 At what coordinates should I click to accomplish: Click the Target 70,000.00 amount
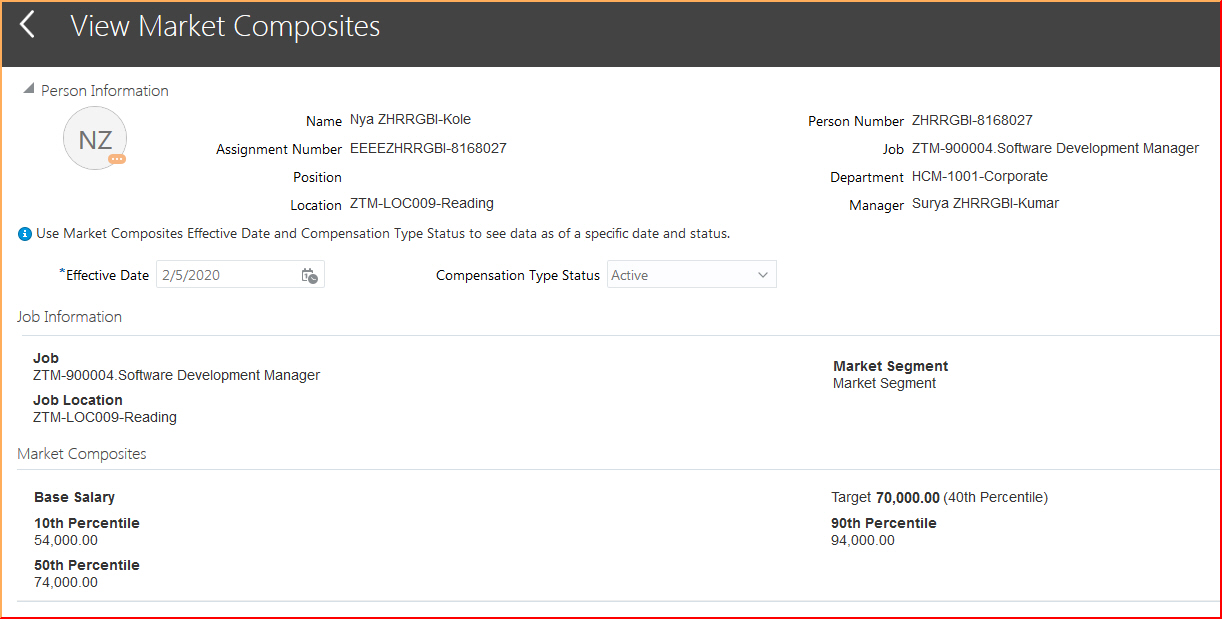point(907,497)
